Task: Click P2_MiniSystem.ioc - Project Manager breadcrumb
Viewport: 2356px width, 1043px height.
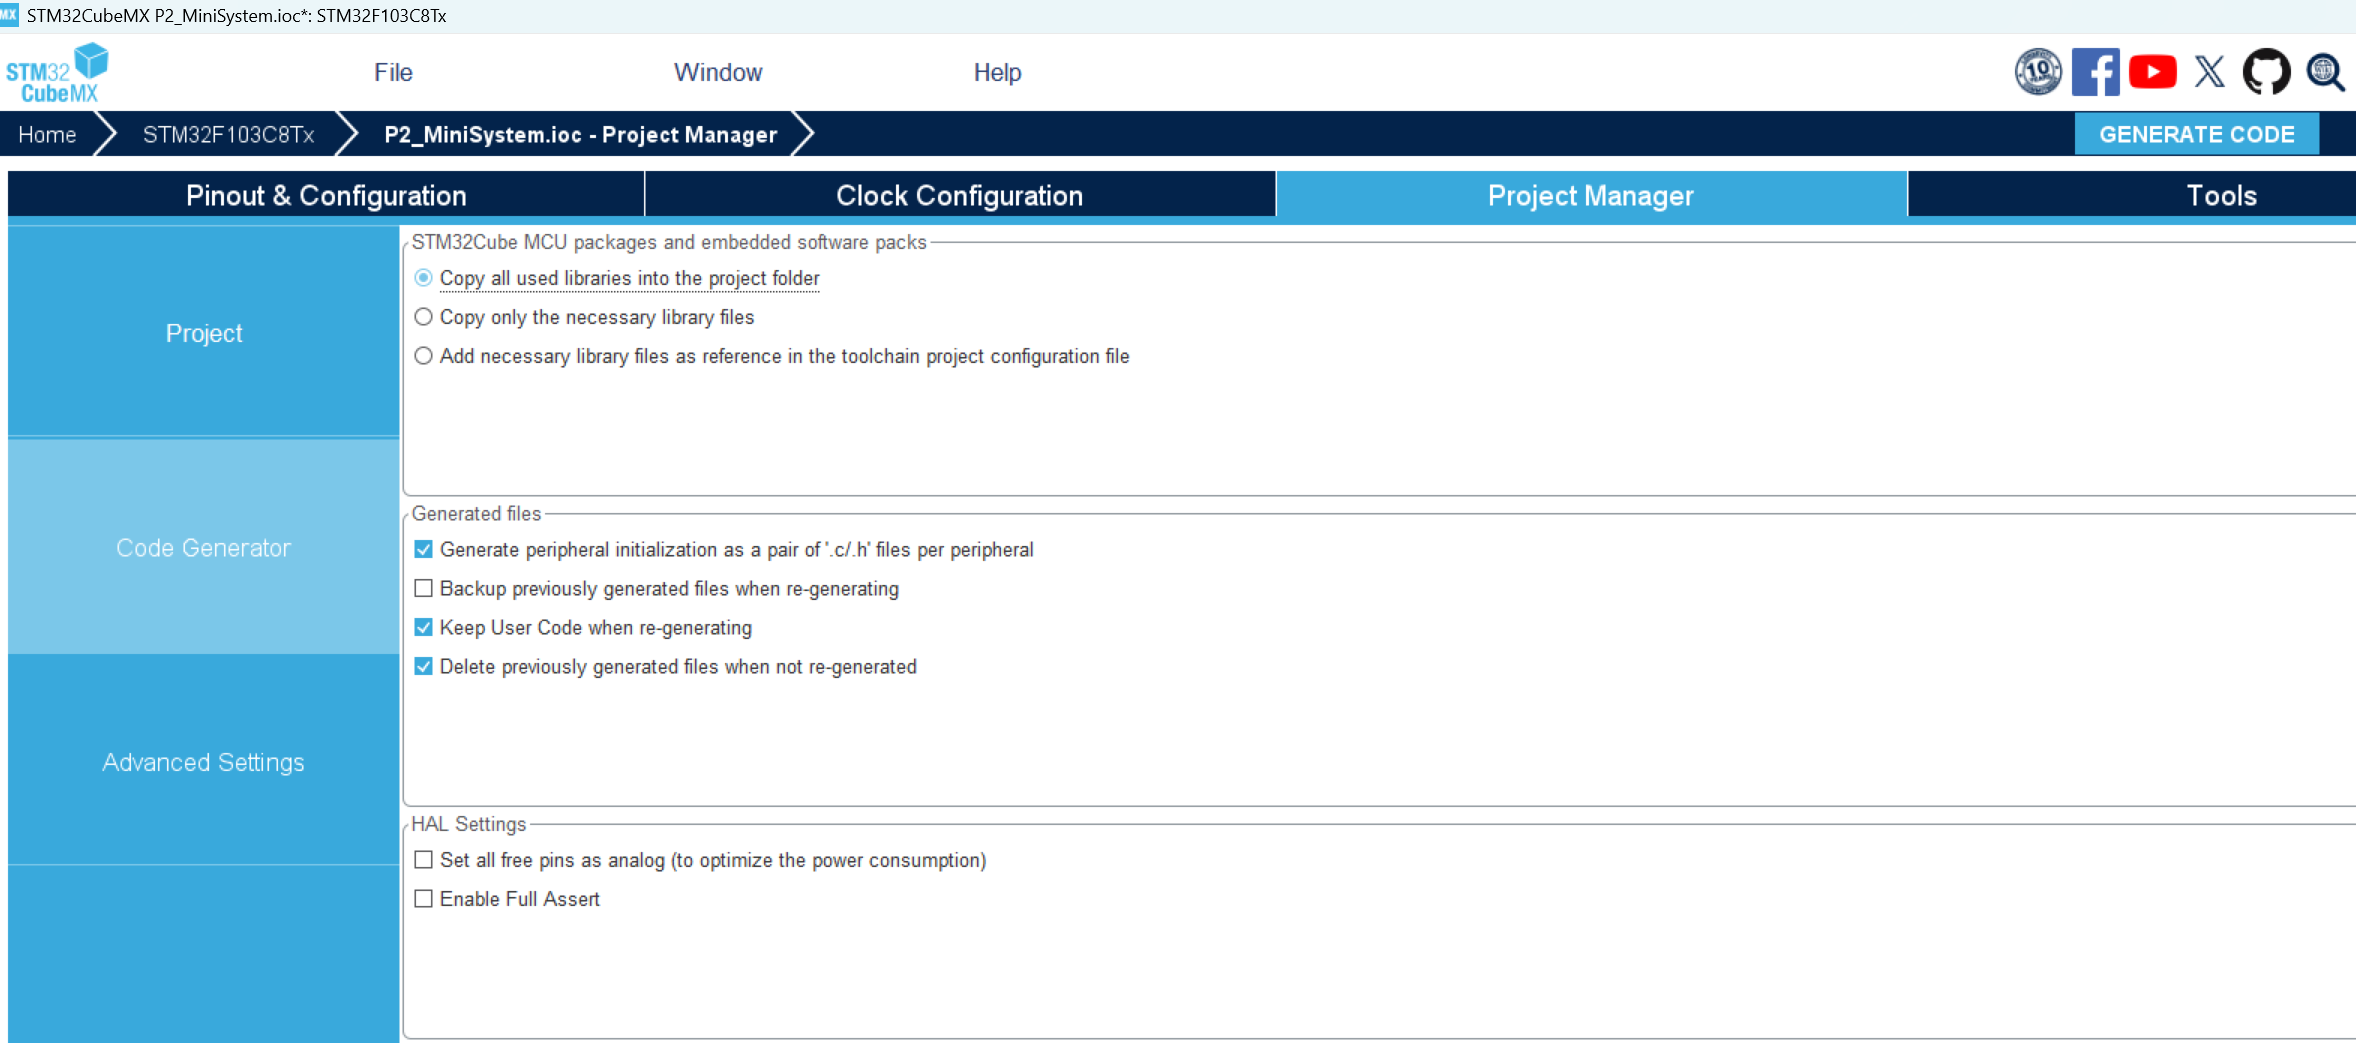Action: [580, 134]
